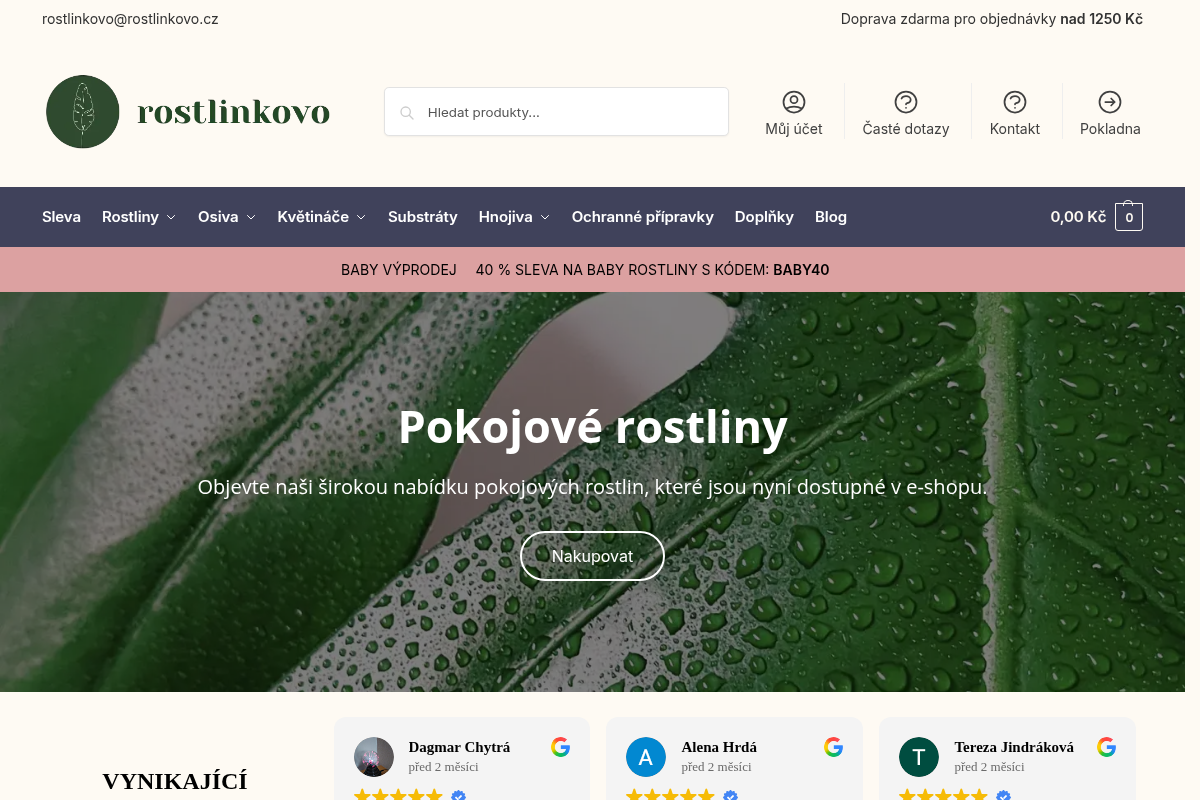Expand the Květináče menu chevron
Screen dimensions: 1200x800
[361, 217]
